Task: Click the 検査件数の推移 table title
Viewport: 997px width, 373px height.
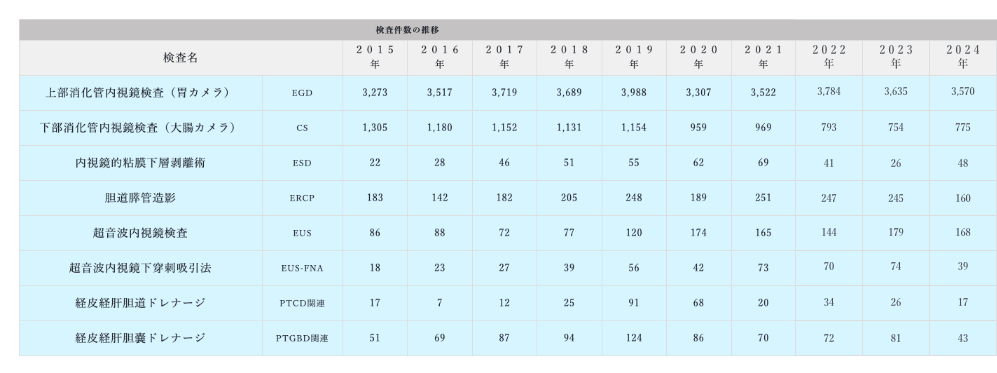Action: tap(407, 30)
